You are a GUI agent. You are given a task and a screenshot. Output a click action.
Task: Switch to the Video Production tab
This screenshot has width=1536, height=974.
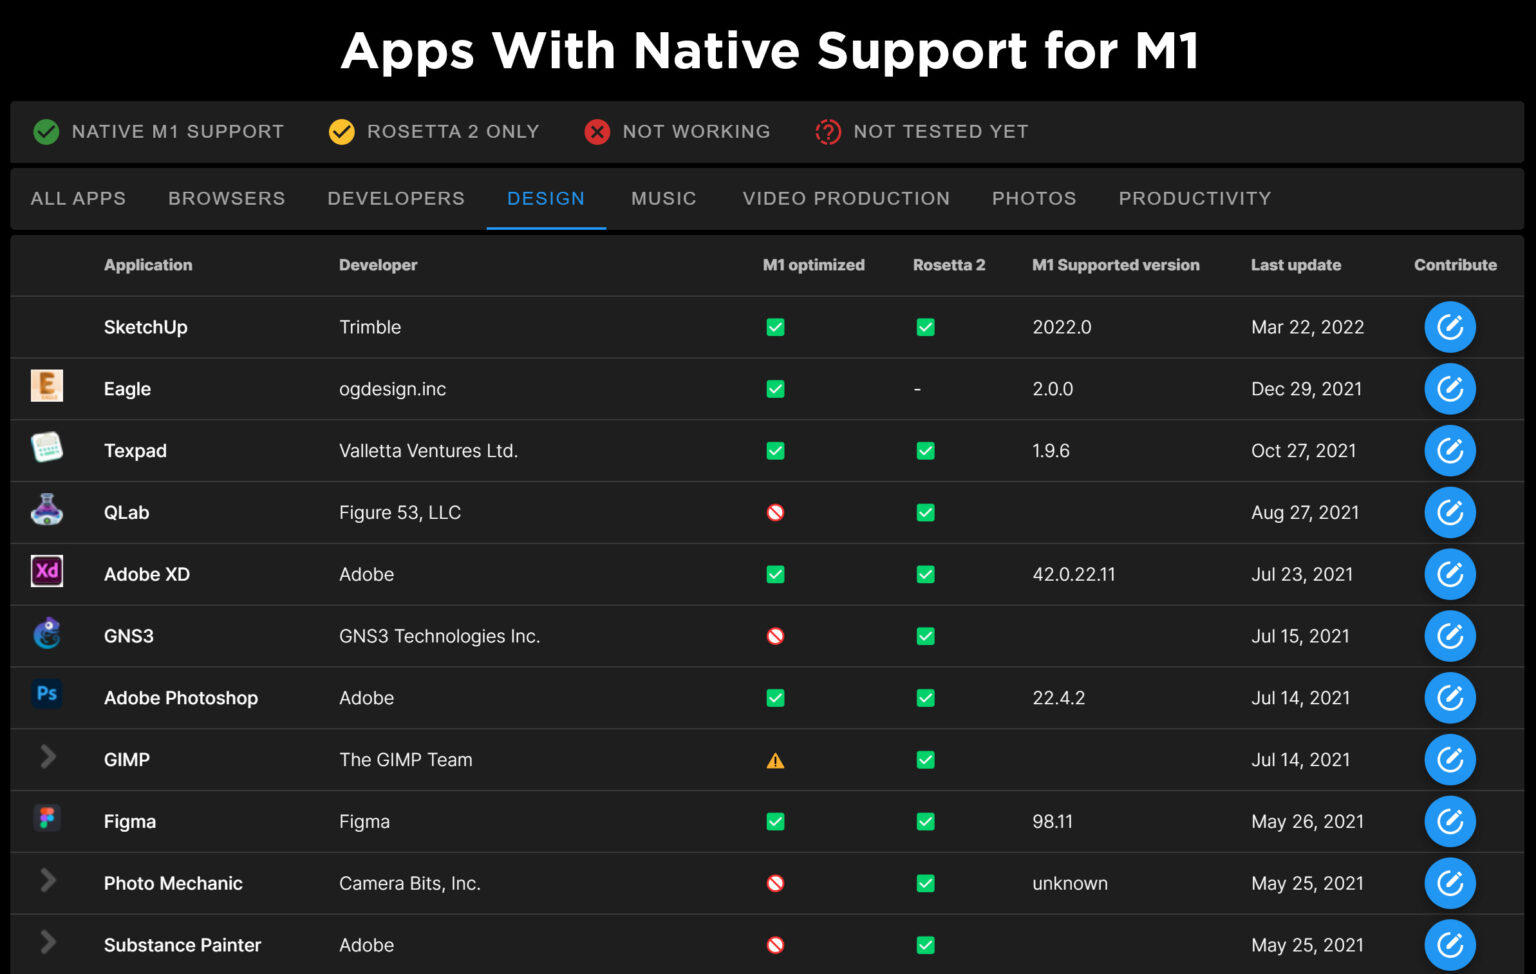[846, 198]
